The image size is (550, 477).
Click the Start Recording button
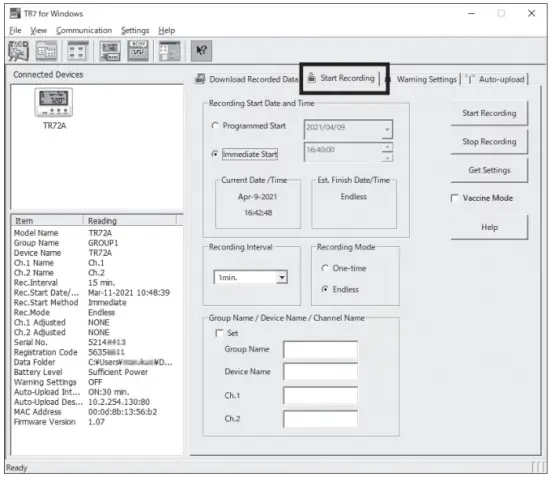pos(489,113)
